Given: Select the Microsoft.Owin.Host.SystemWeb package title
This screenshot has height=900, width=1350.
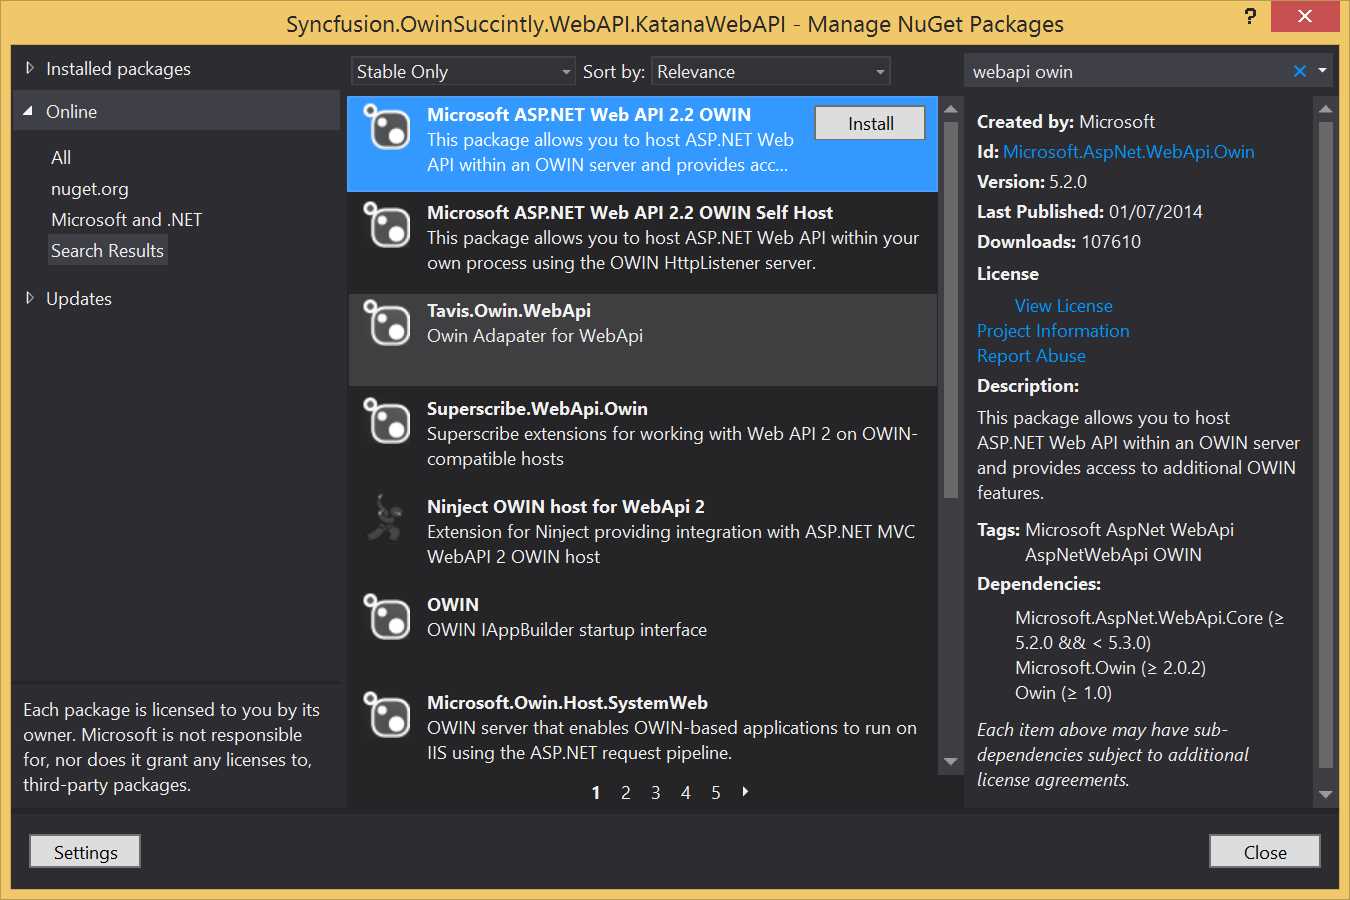Looking at the screenshot, I should click(x=567, y=702).
